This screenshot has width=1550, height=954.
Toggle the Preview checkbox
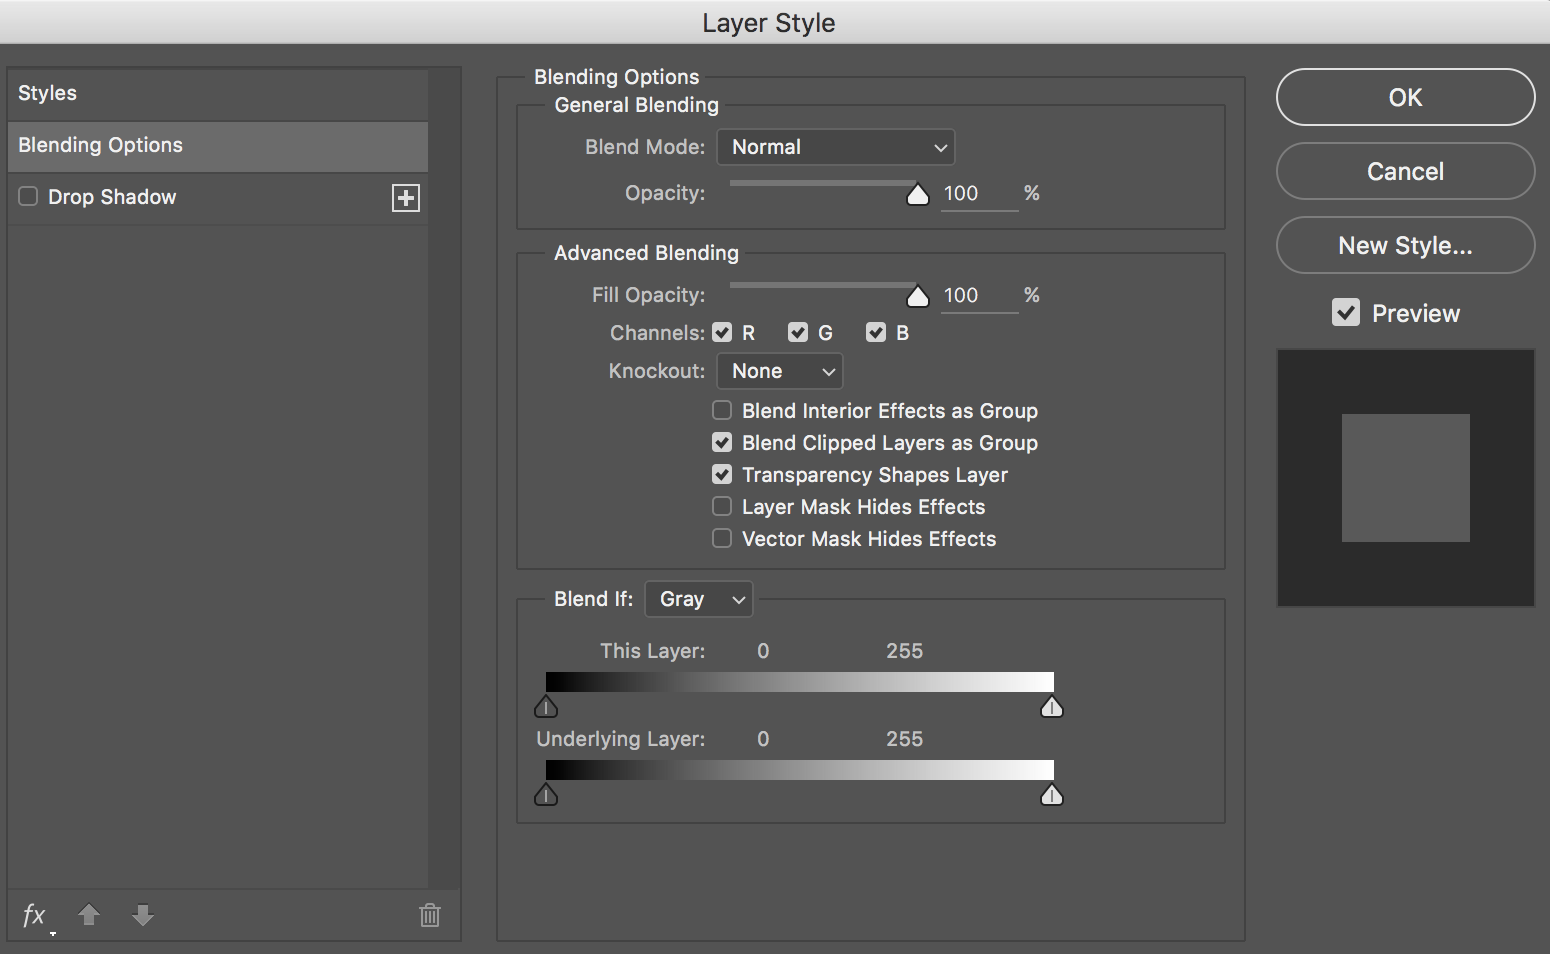pyautogui.click(x=1346, y=313)
